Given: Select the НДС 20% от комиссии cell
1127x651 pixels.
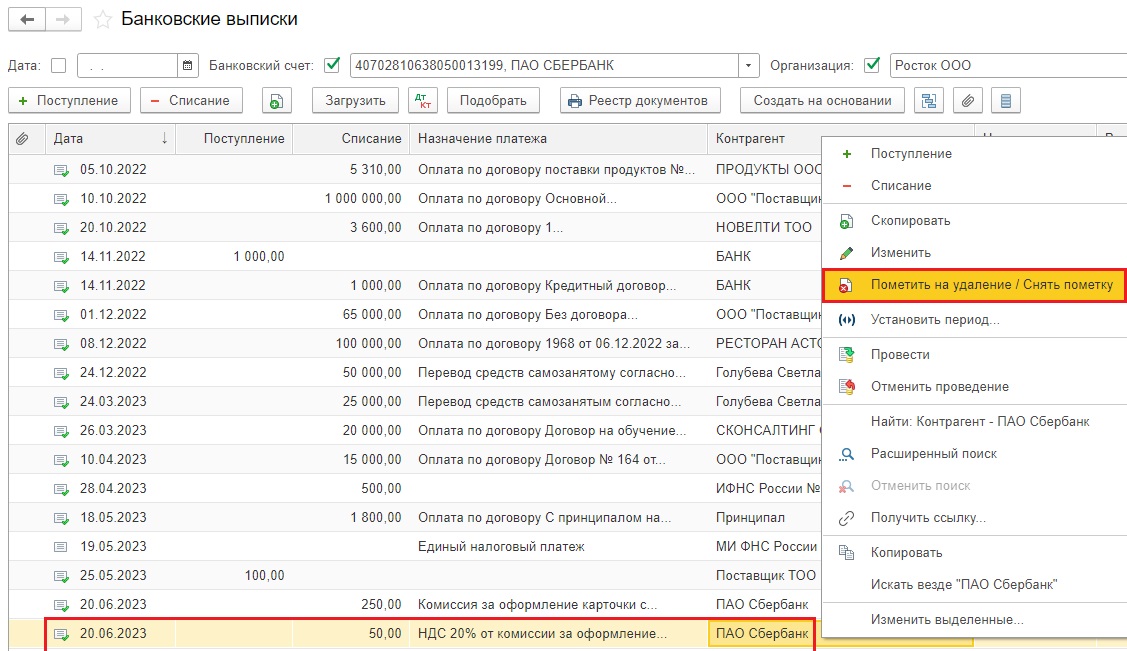Looking at the screenshot, I should coord(558,634).
